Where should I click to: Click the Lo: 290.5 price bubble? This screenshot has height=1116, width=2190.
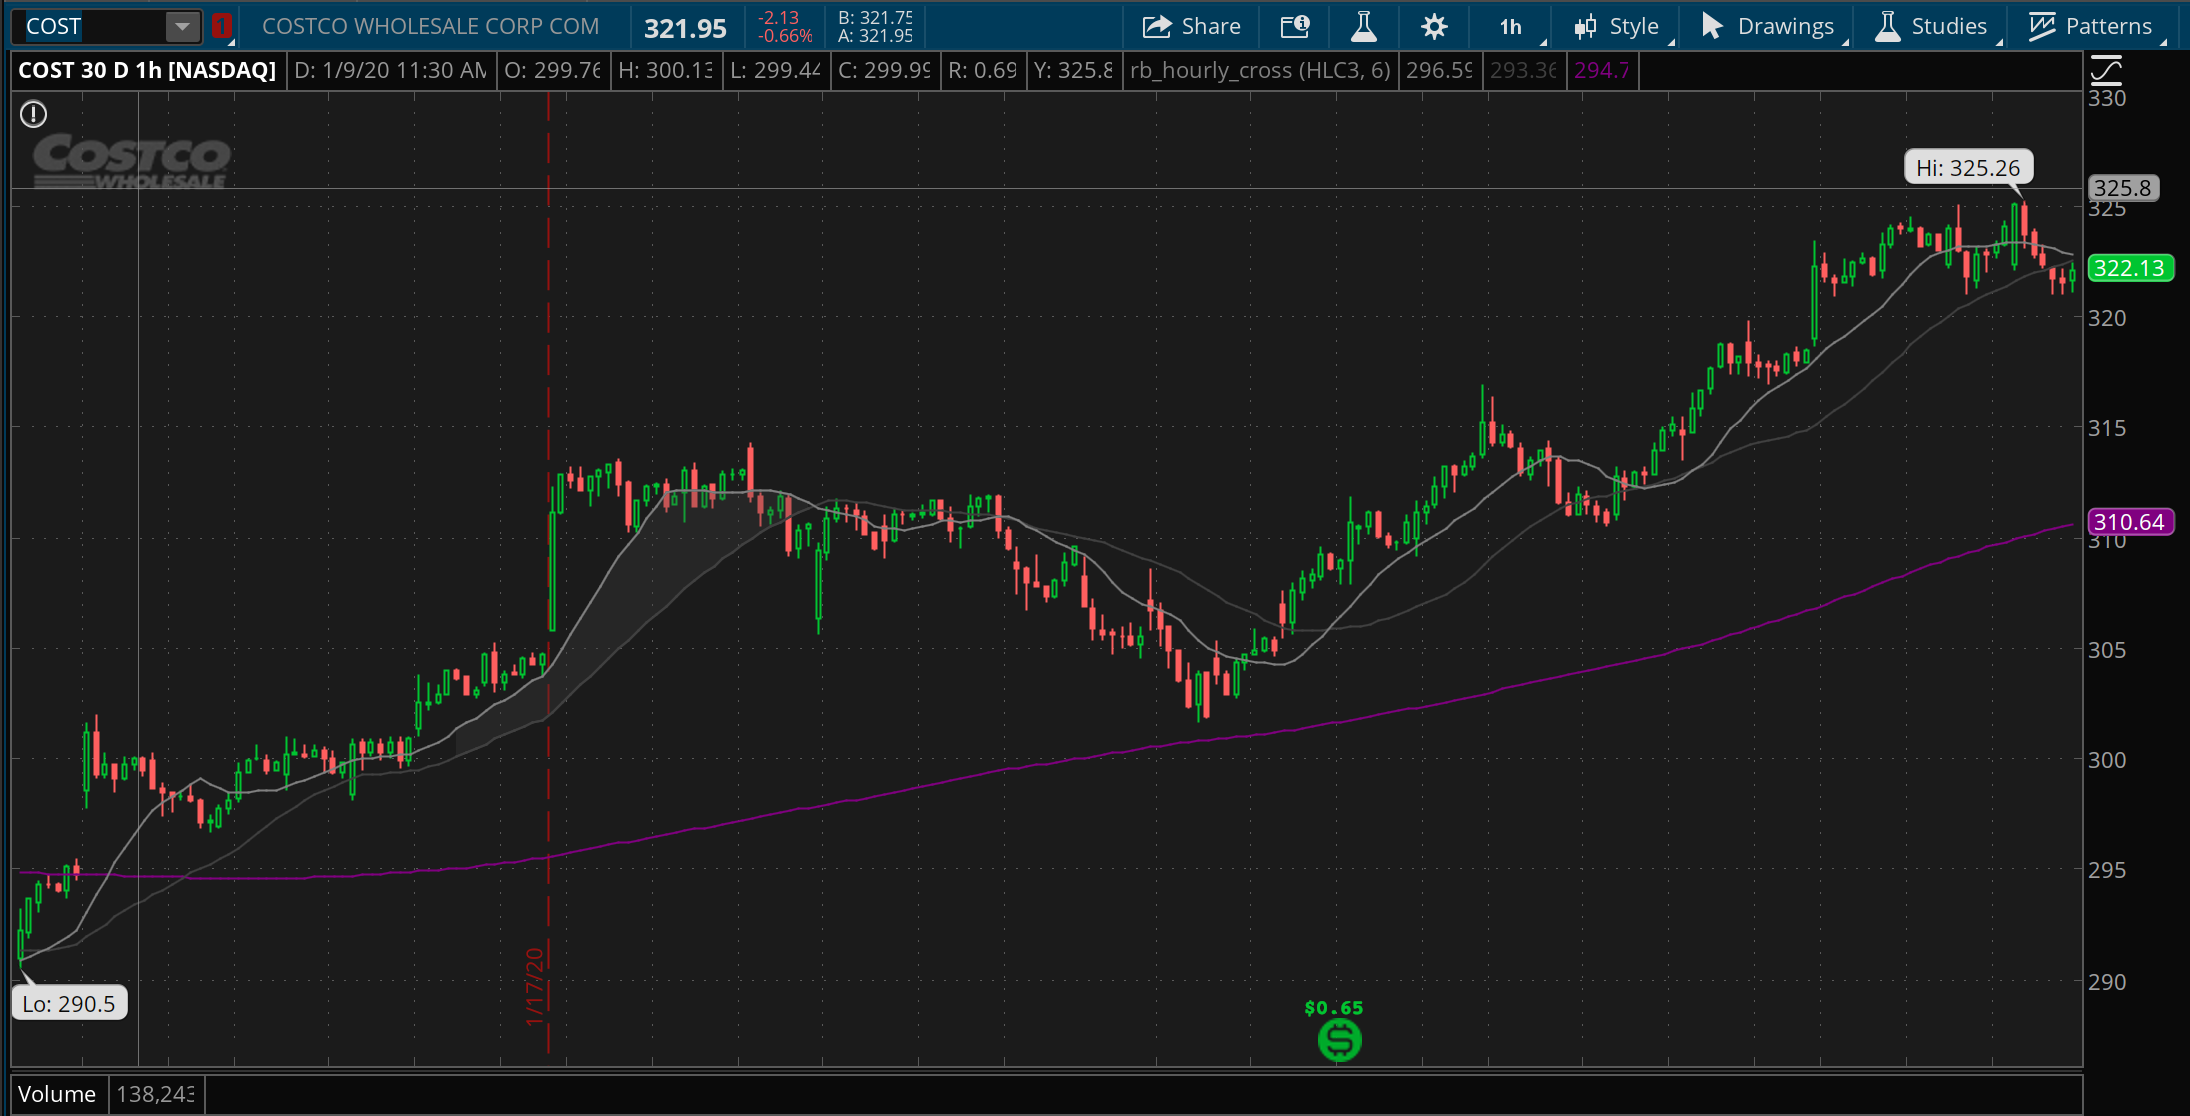[x=69, y=1003]
